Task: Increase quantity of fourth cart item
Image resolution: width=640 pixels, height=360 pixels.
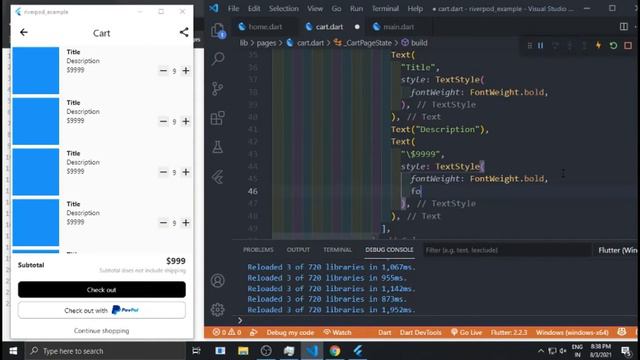Action: click(186, 222)
